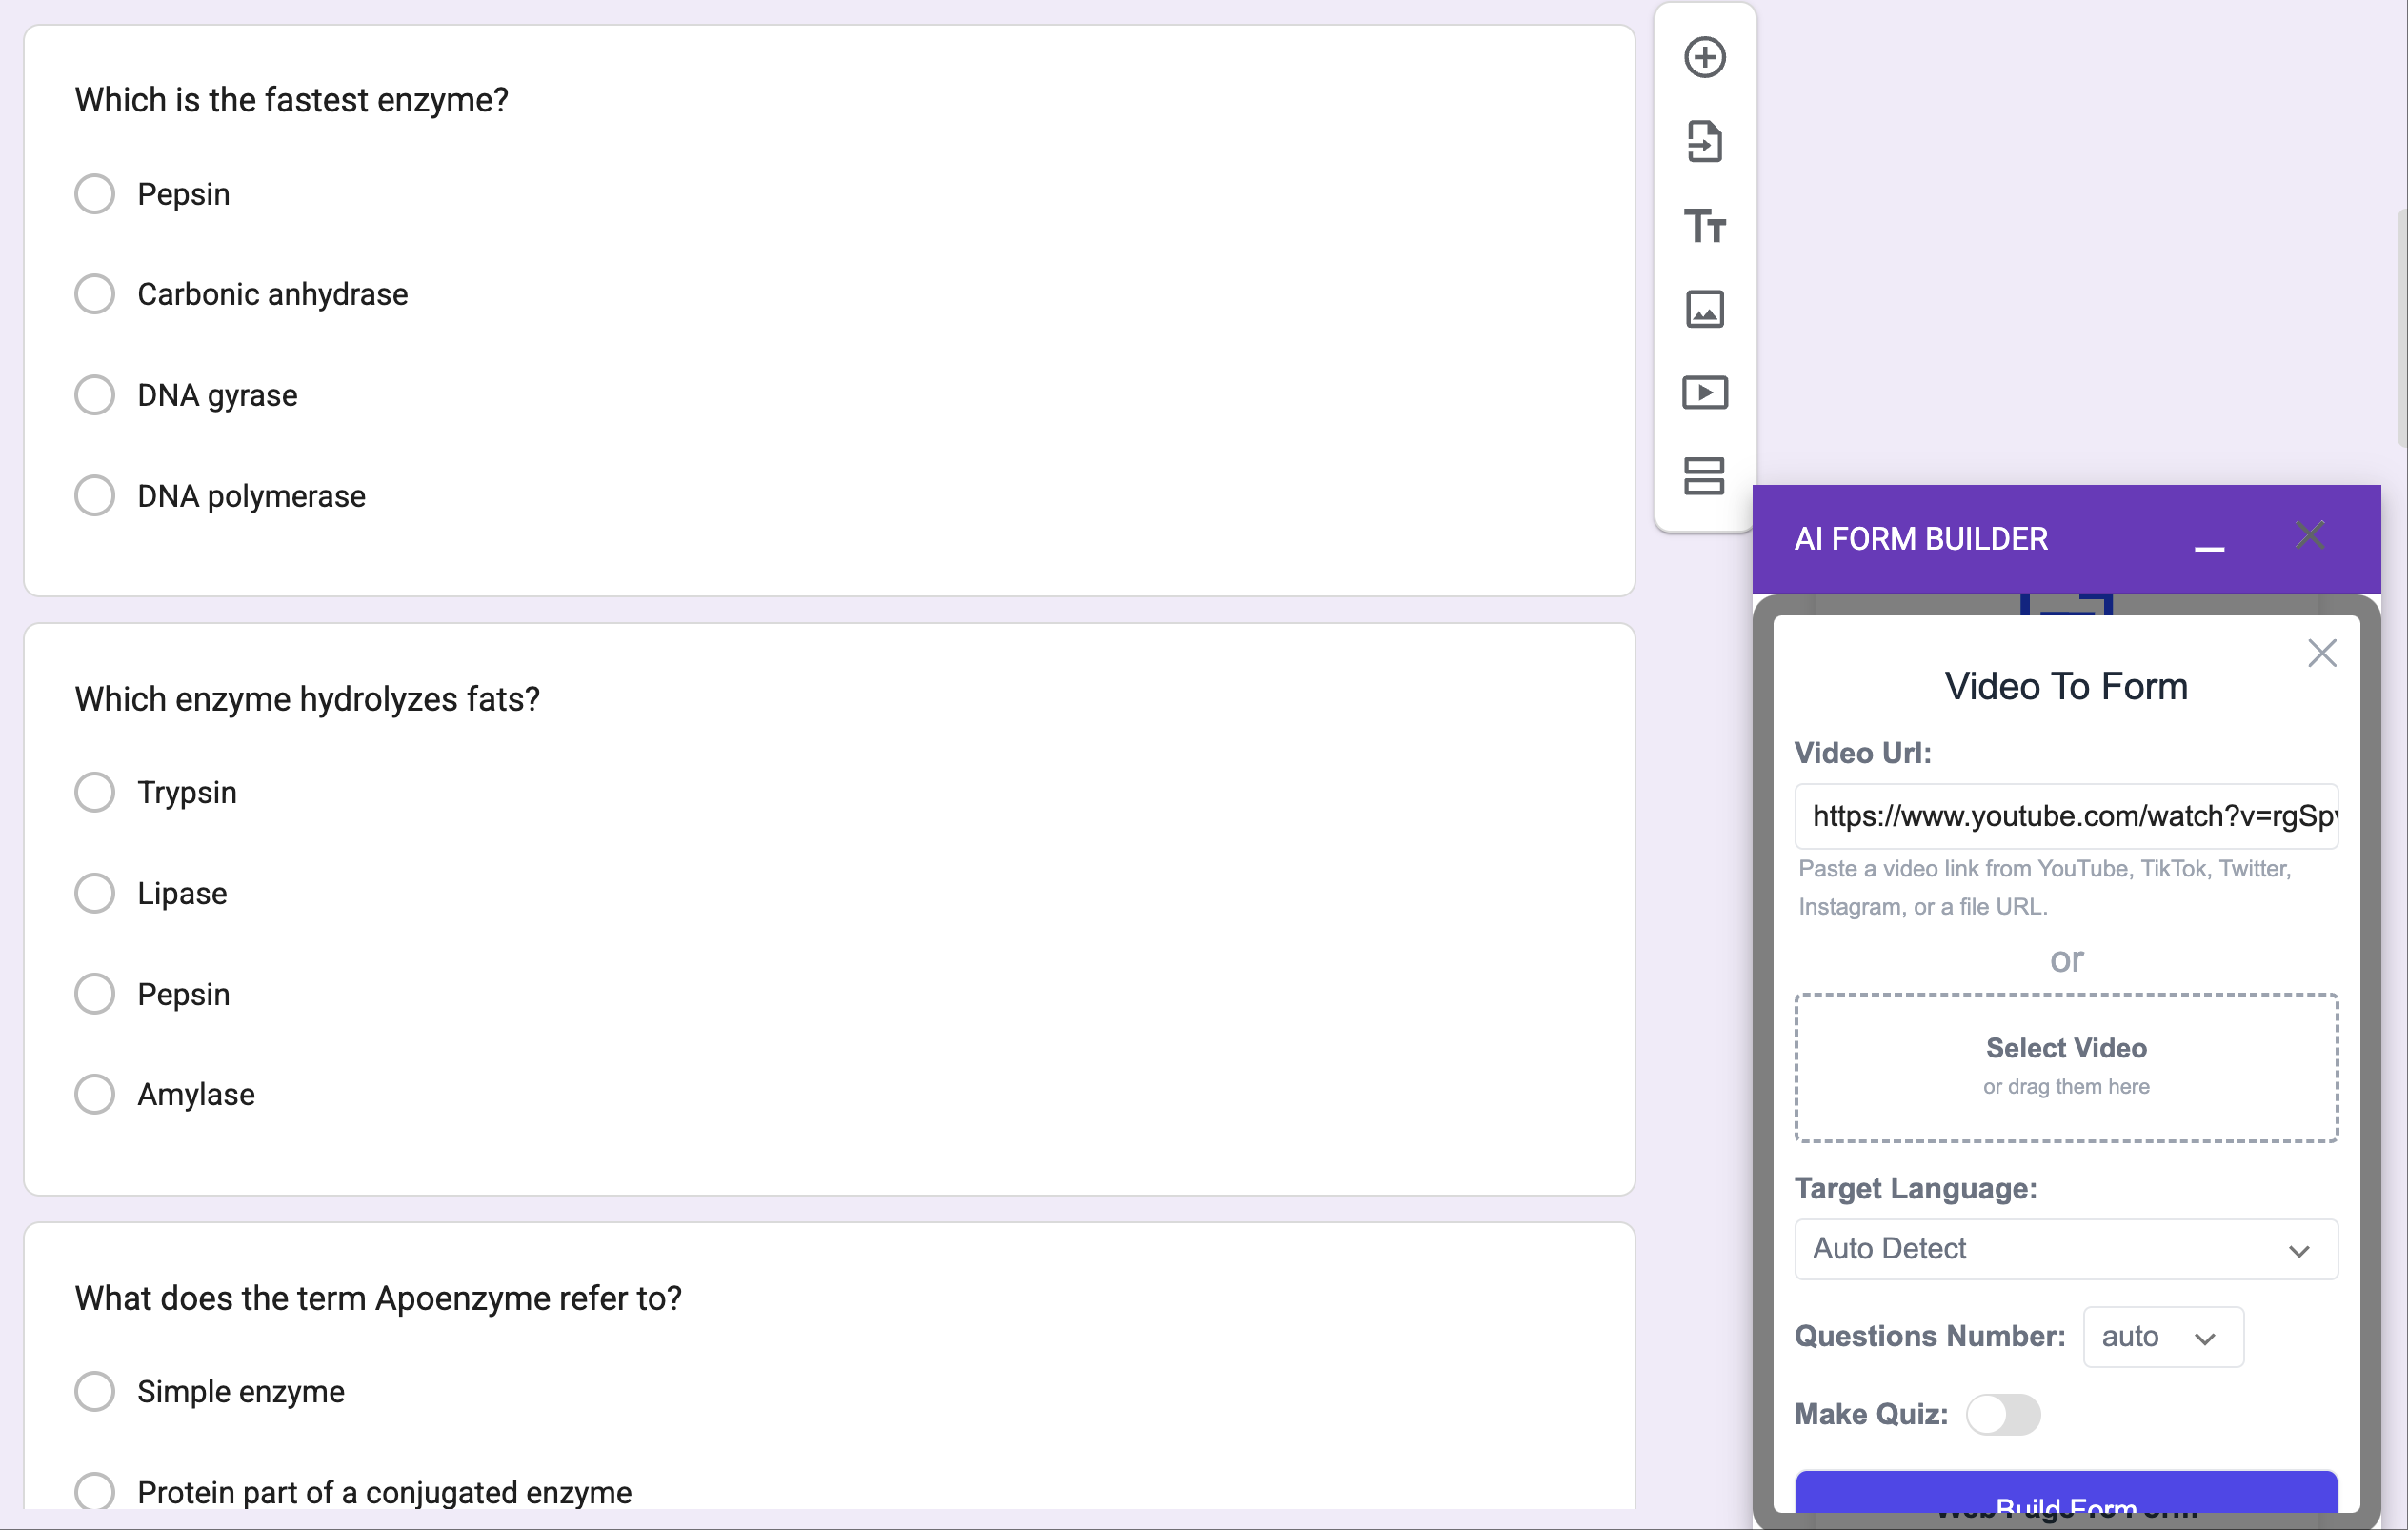Image resolution: width=2408 pixels, height=1530 pixels.
Task: Open the Target Language dropdown
Action: click(2065, 1249)
